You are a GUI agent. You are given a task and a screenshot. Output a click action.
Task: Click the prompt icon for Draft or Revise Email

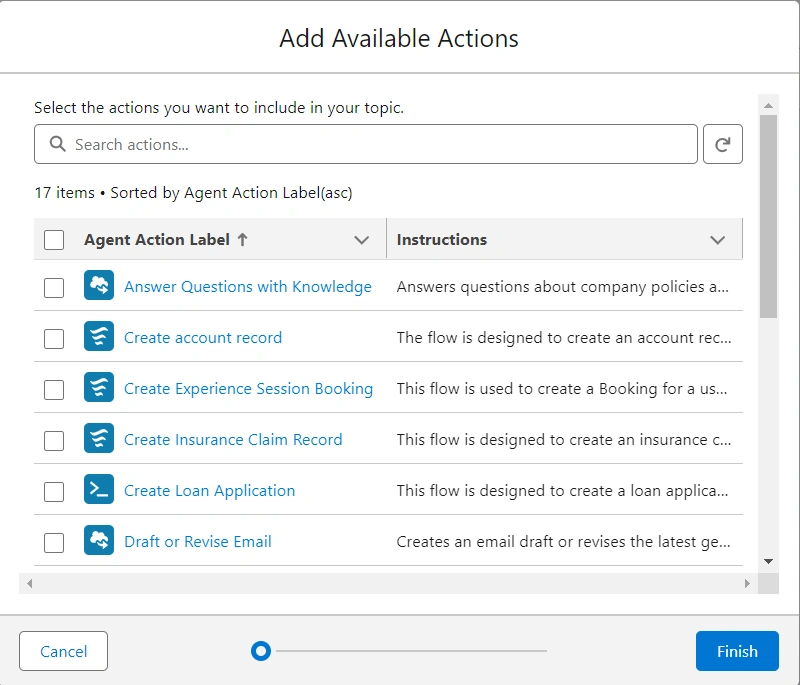[x=99, y=541]
